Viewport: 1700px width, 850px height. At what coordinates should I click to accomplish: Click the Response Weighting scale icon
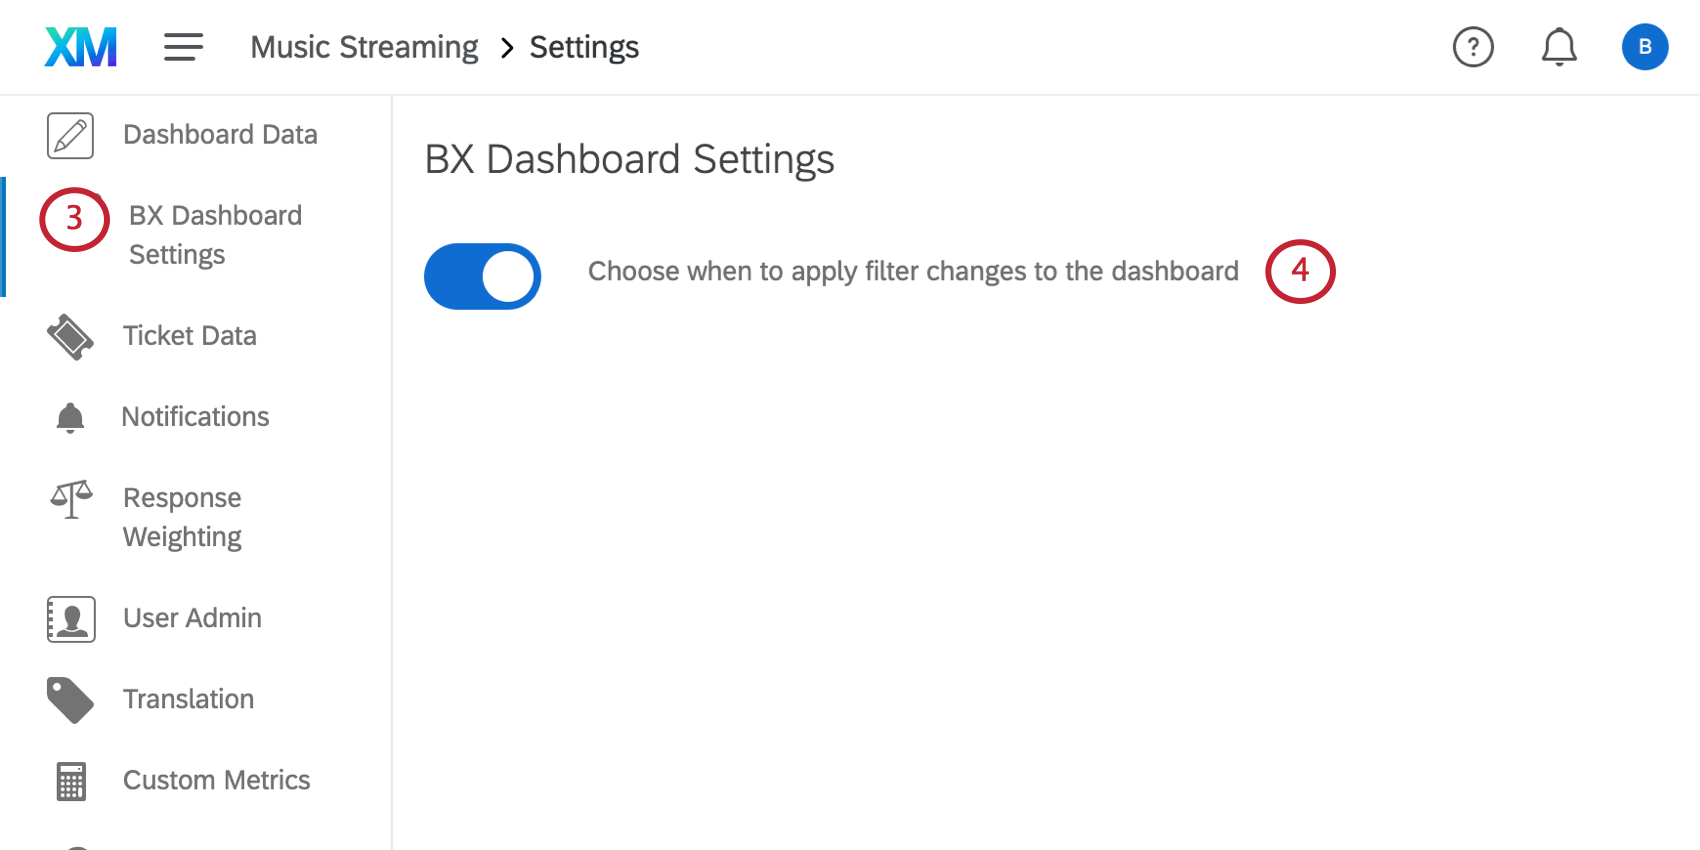(70, 498)
